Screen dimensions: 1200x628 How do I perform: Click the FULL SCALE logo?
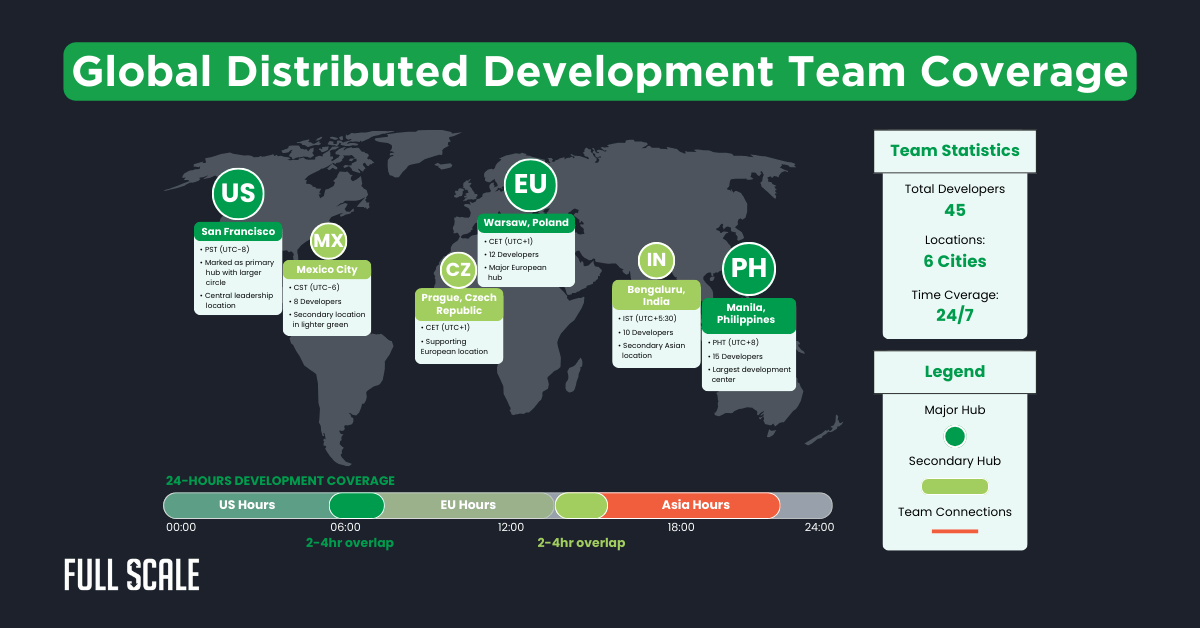point(132,575)
